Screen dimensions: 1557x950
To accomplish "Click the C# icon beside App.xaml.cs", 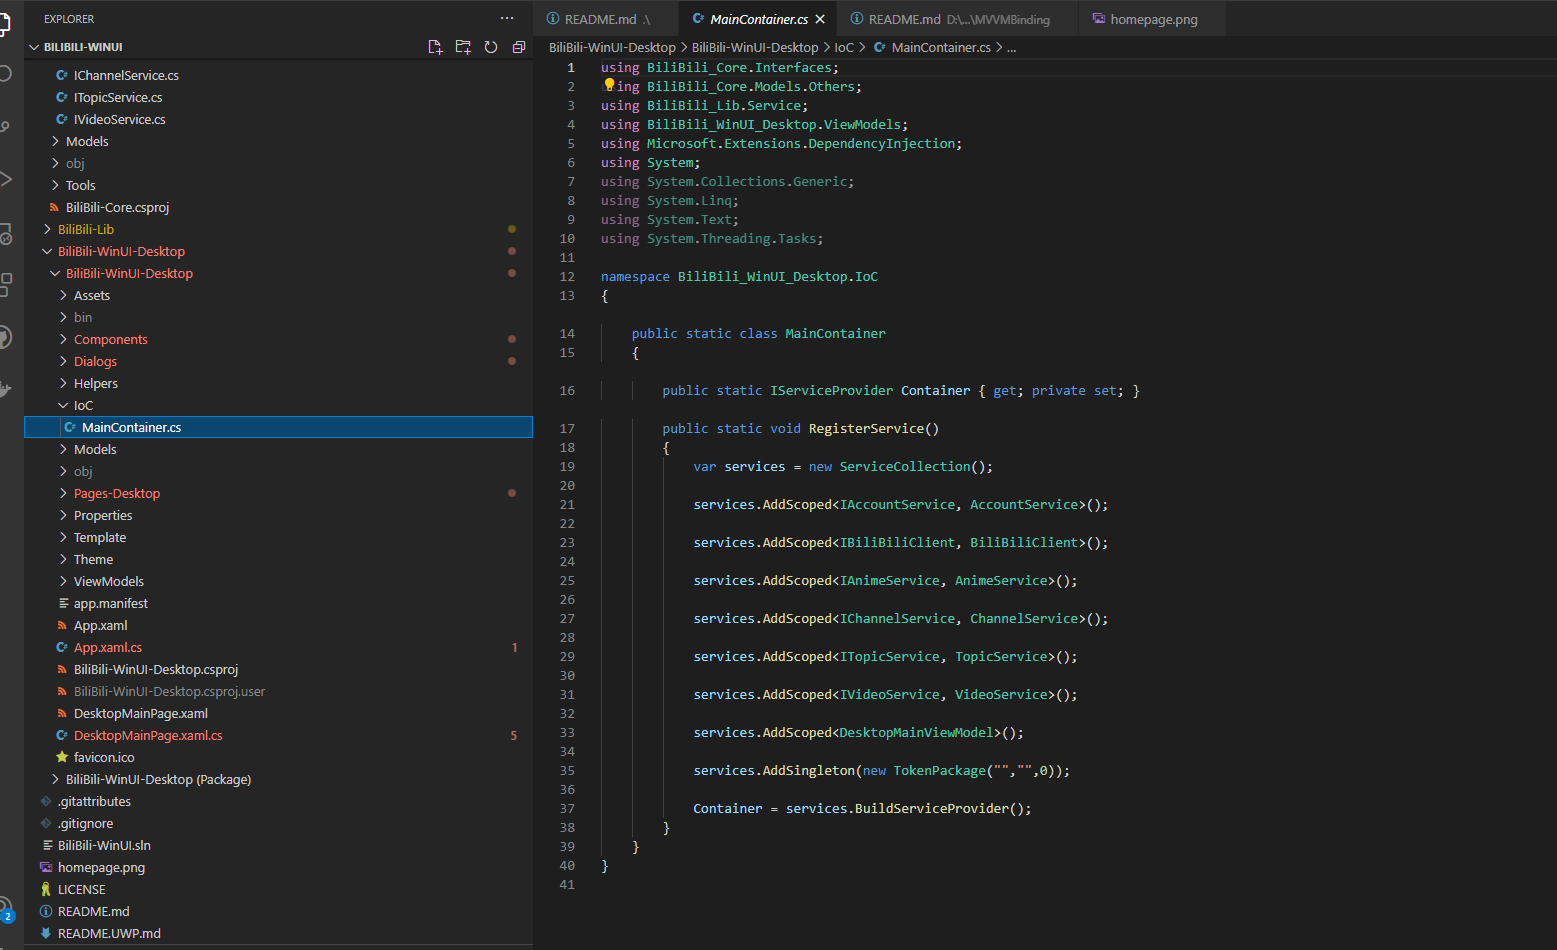I will (x=62, y=647).
